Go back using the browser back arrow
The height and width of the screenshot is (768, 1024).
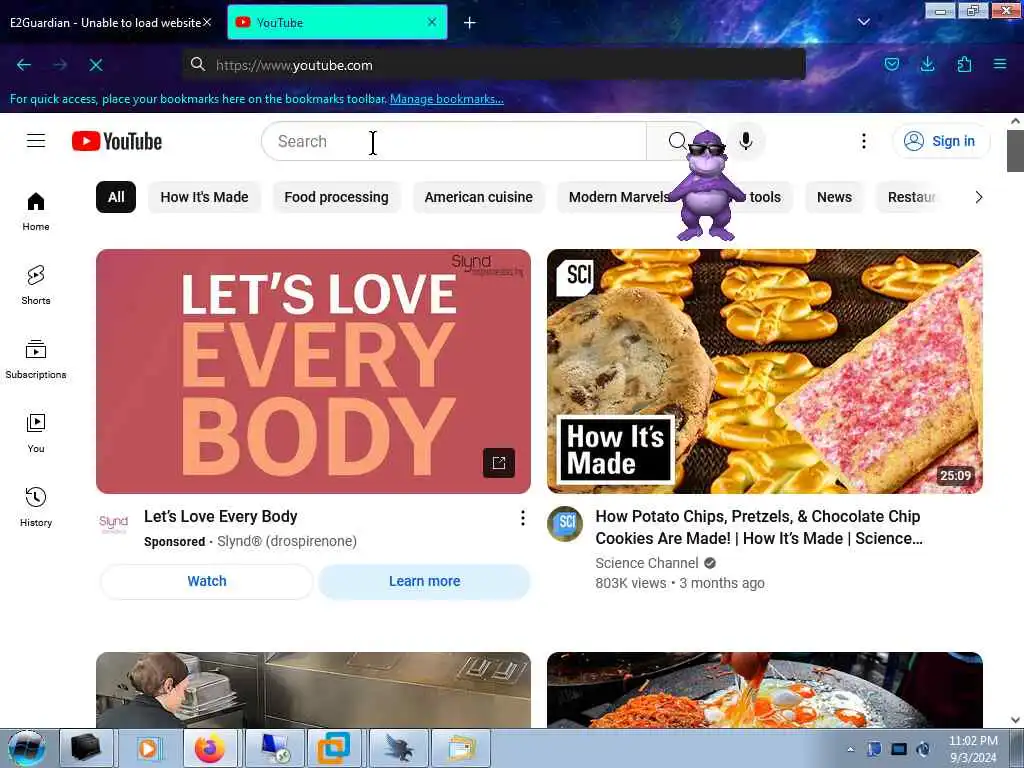click(x=24, y=65)
